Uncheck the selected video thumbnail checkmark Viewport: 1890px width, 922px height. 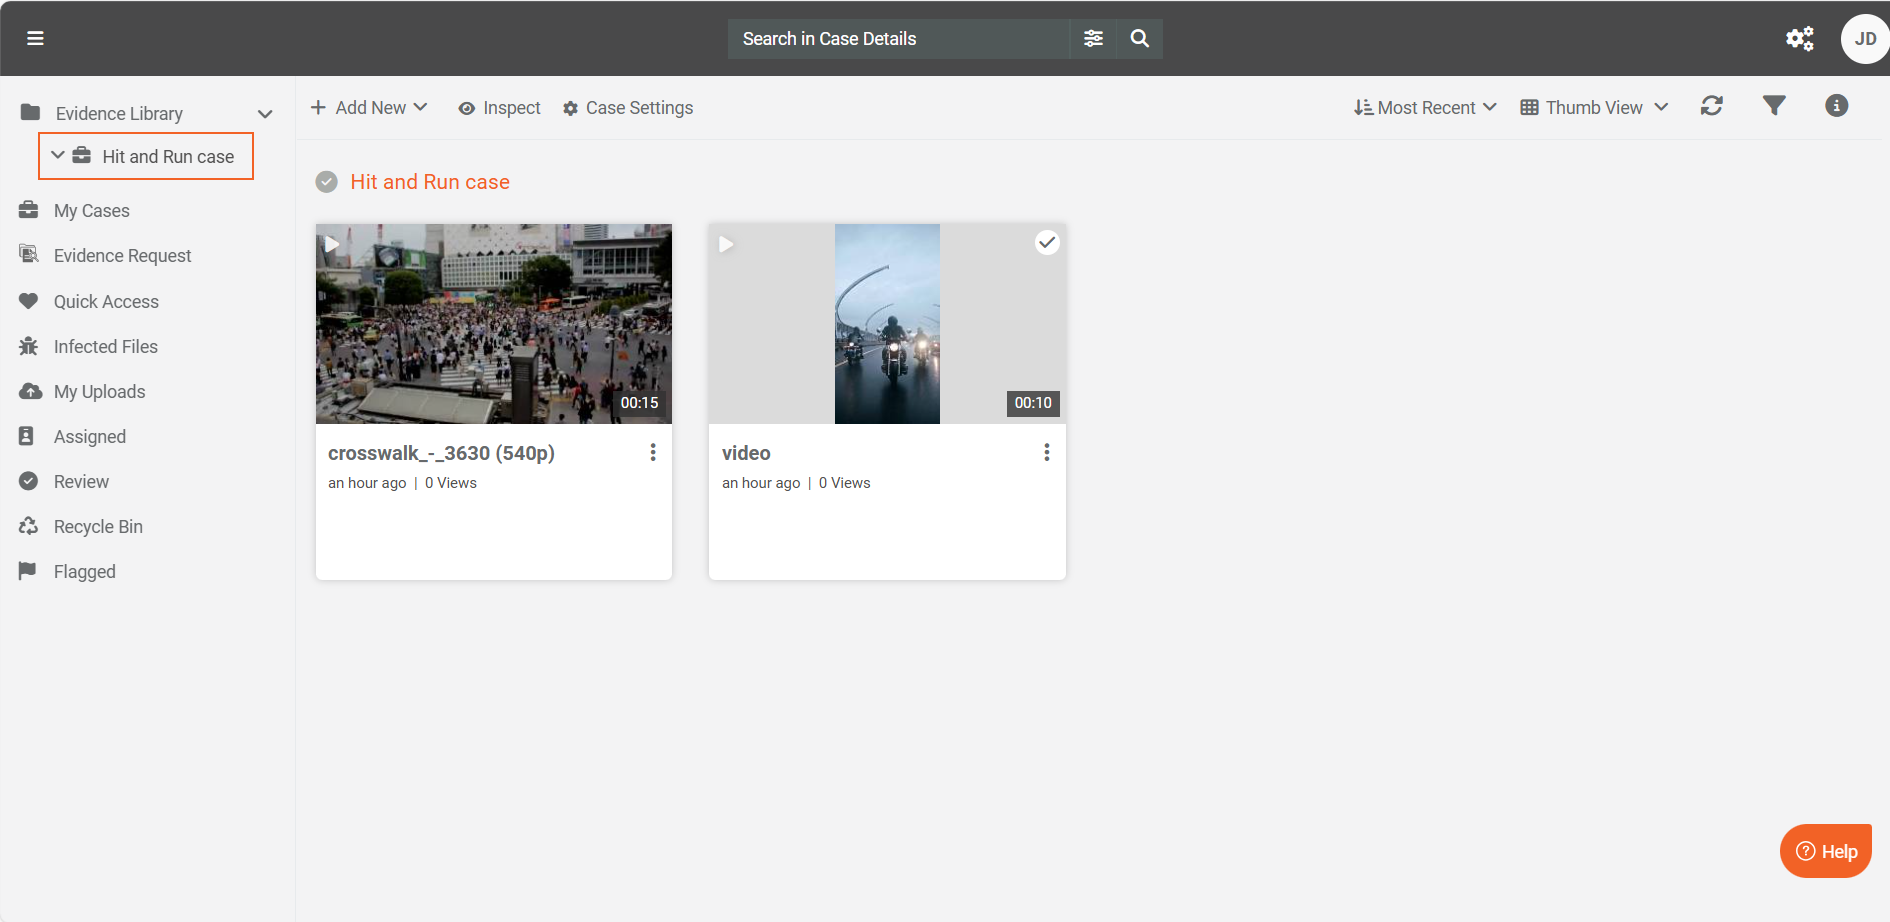pyautogui.click(x=1046, y=243)
